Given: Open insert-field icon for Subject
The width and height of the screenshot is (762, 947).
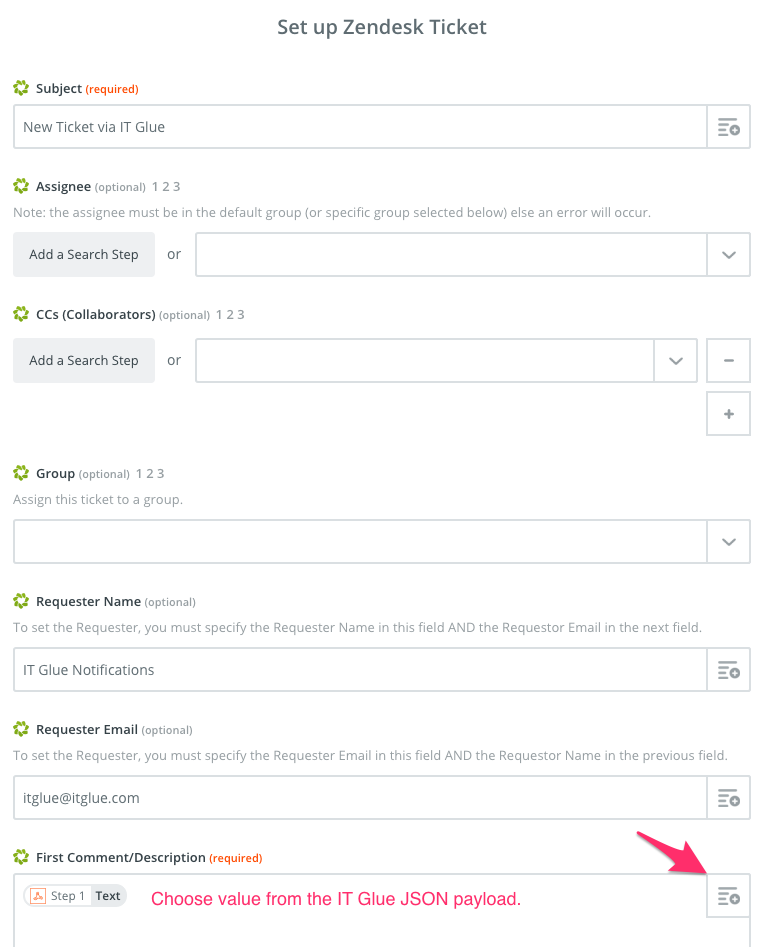Looking at the screenshot, I should 728,127.
